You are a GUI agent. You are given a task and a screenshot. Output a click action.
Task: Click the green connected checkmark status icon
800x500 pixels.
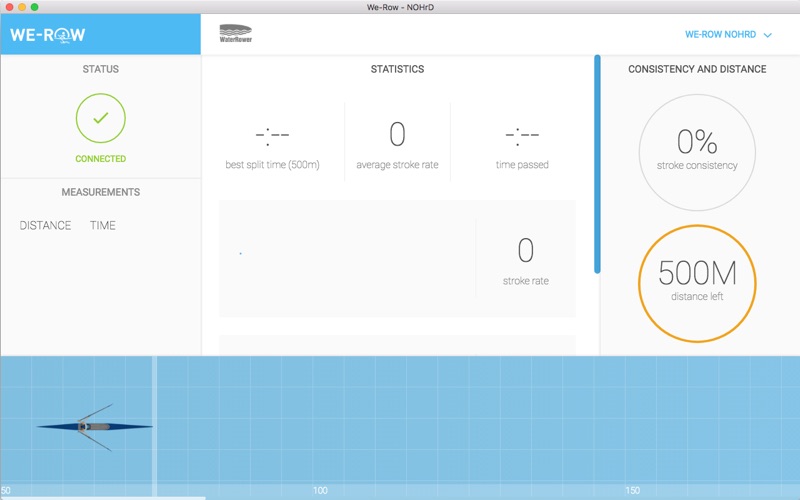(101, 118)
